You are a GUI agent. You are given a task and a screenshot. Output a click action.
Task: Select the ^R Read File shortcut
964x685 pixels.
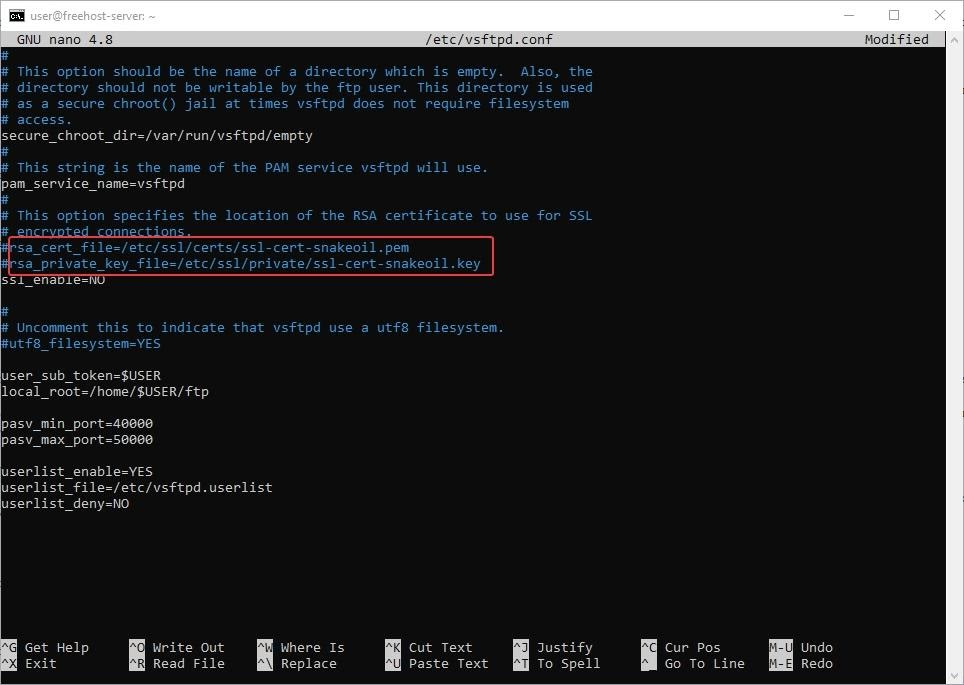177,663
